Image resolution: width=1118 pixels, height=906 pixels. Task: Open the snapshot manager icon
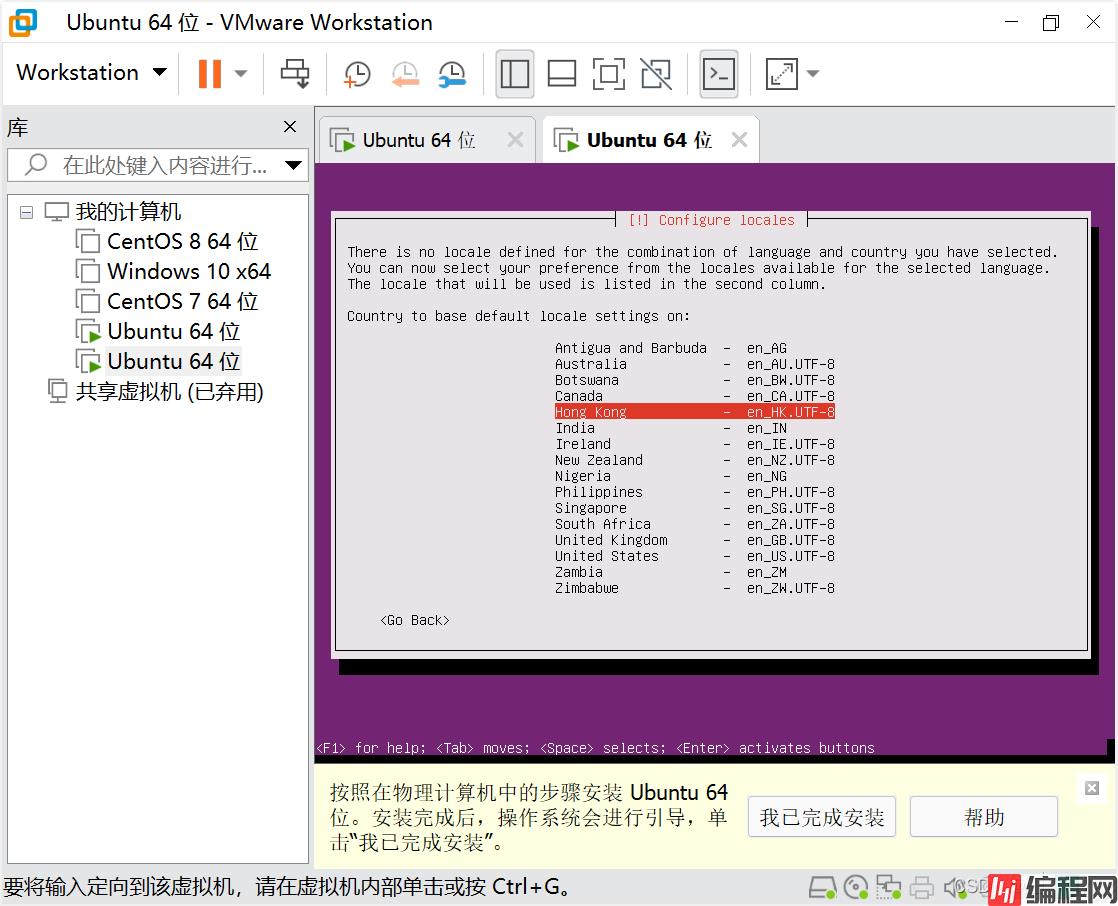pyautogui.click(x=452, y=73)
